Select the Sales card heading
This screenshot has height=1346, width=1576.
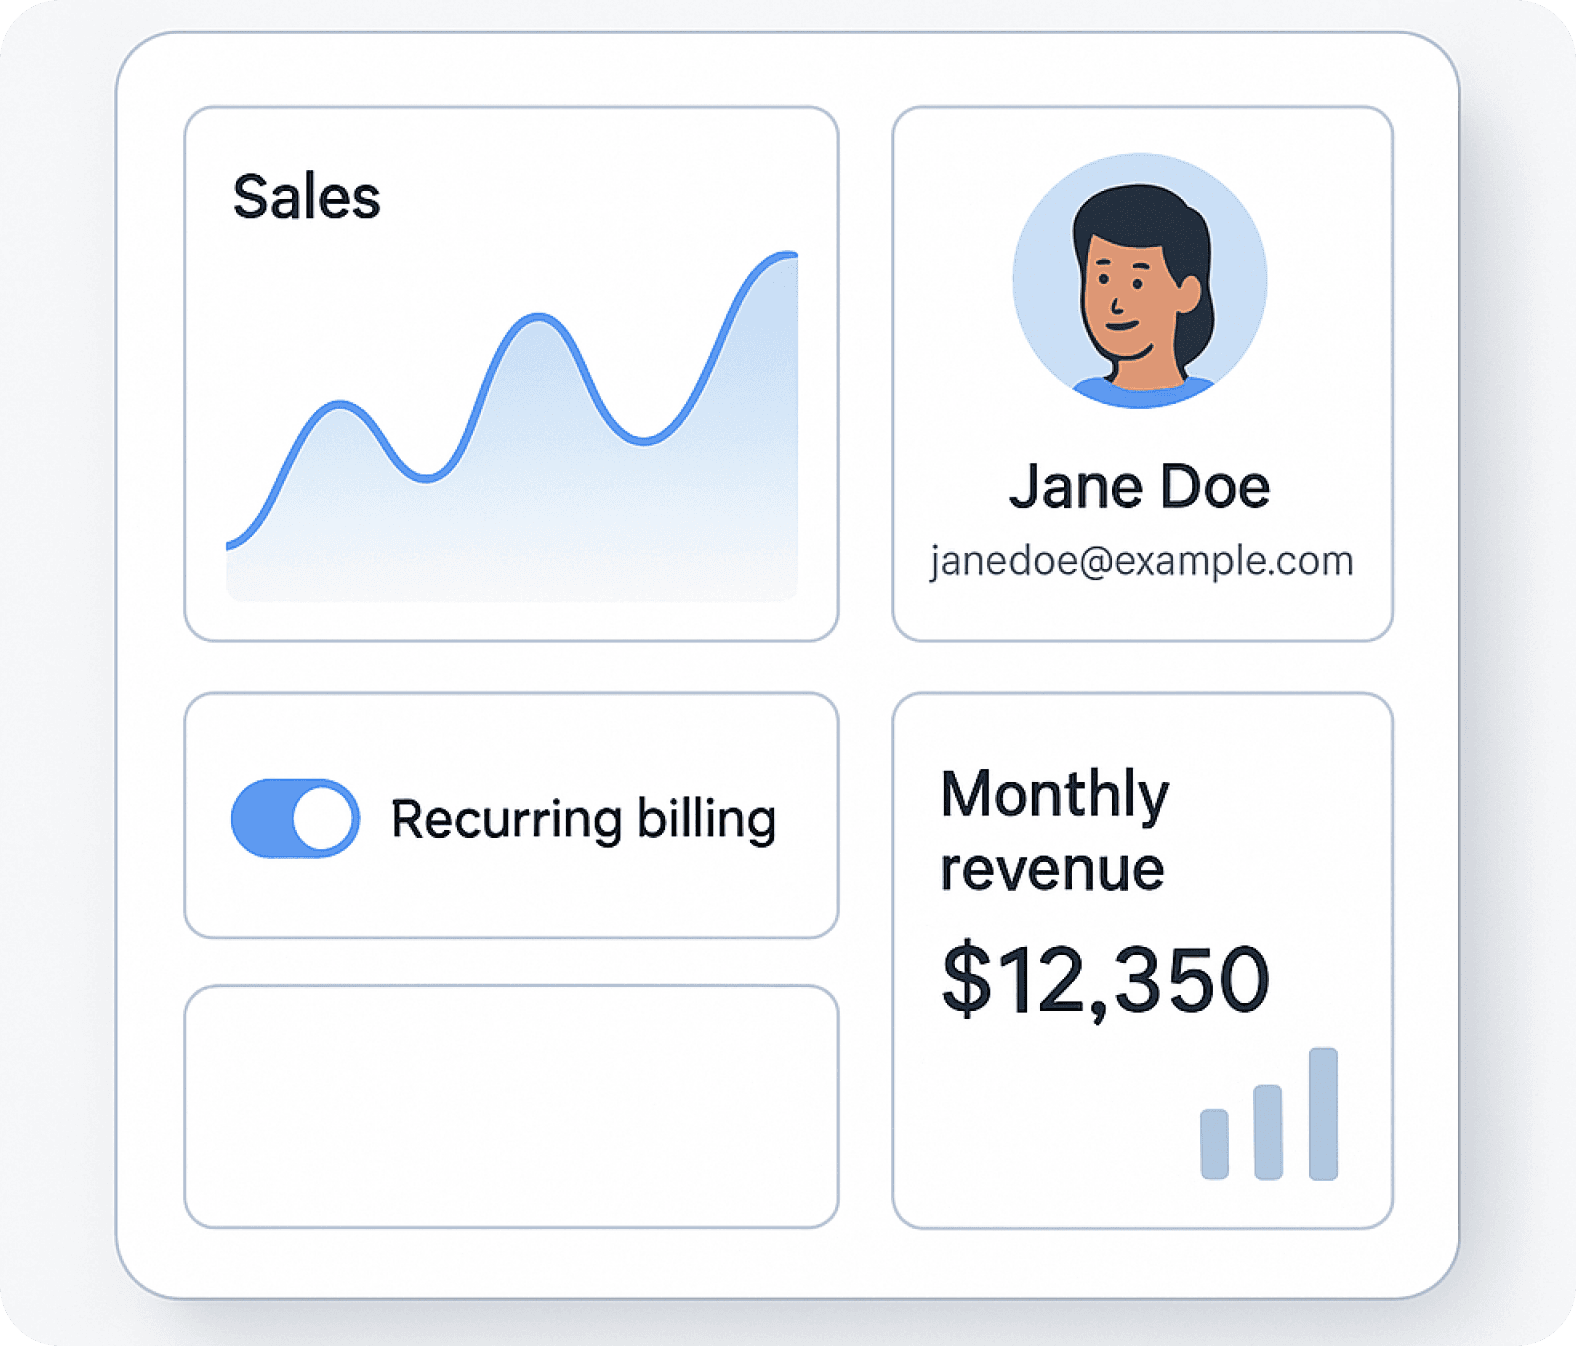[306, 197]
